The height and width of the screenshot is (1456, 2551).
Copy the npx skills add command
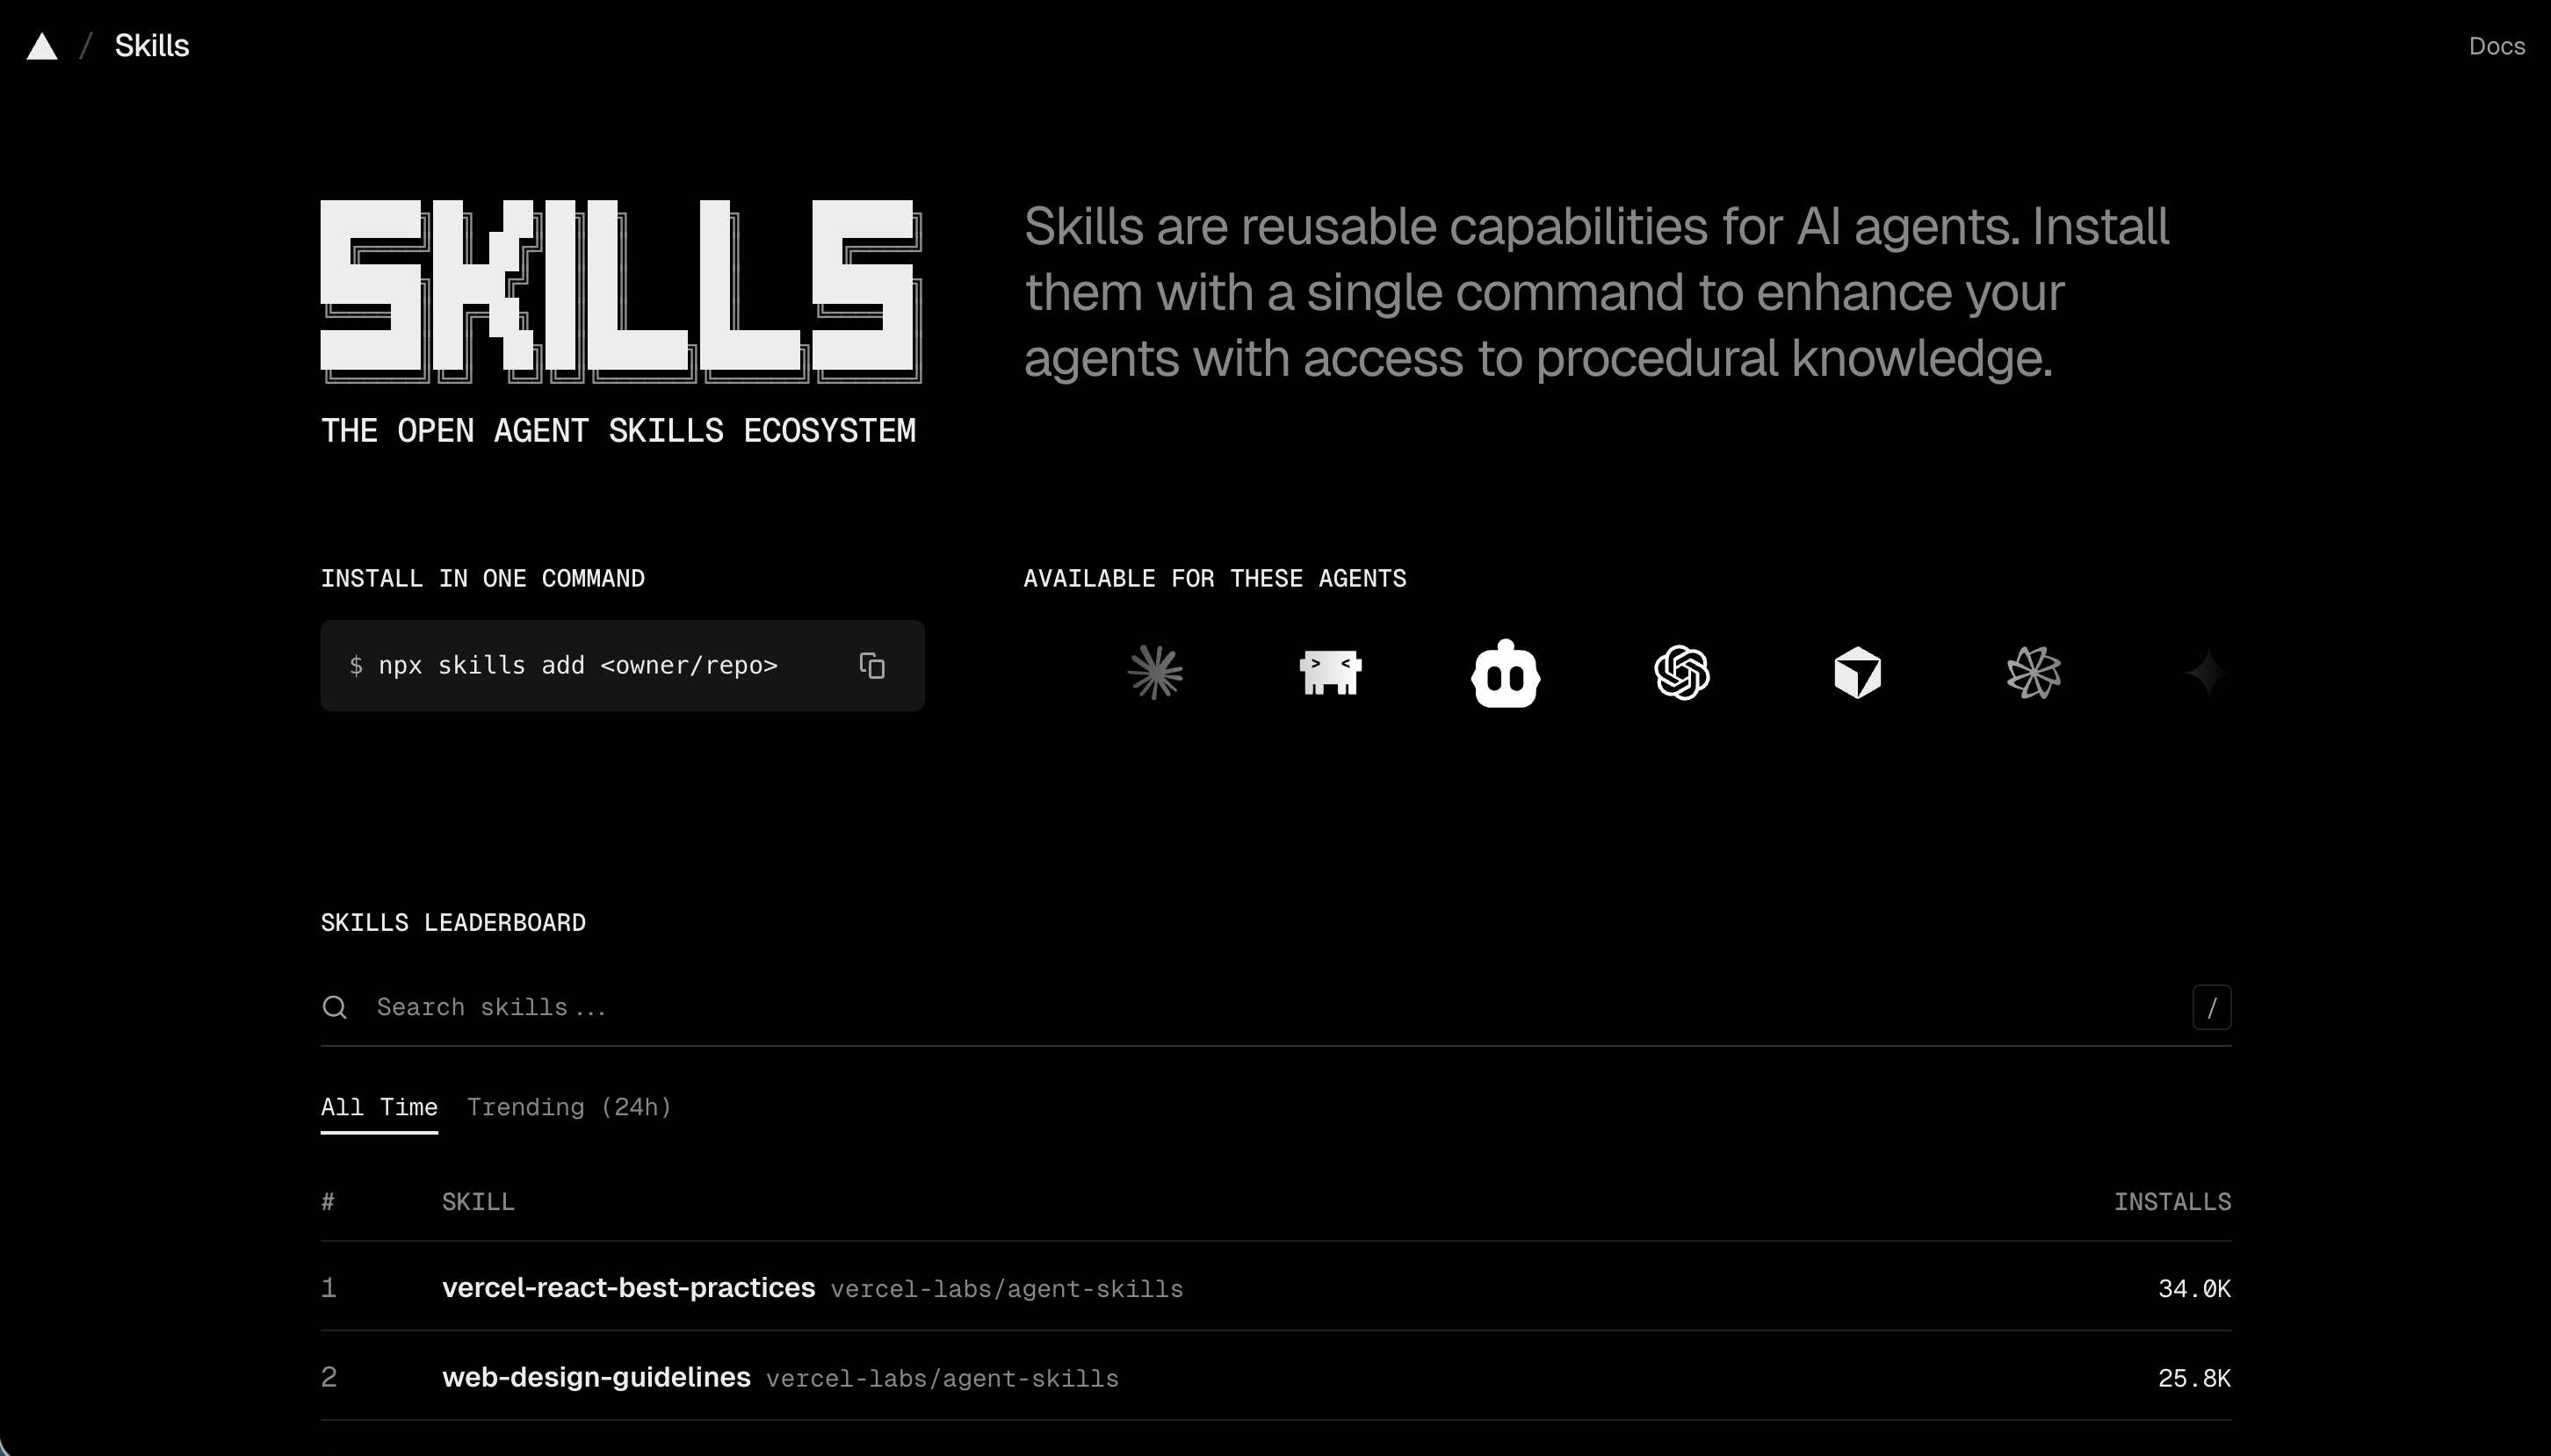click(x=872, y=666)
